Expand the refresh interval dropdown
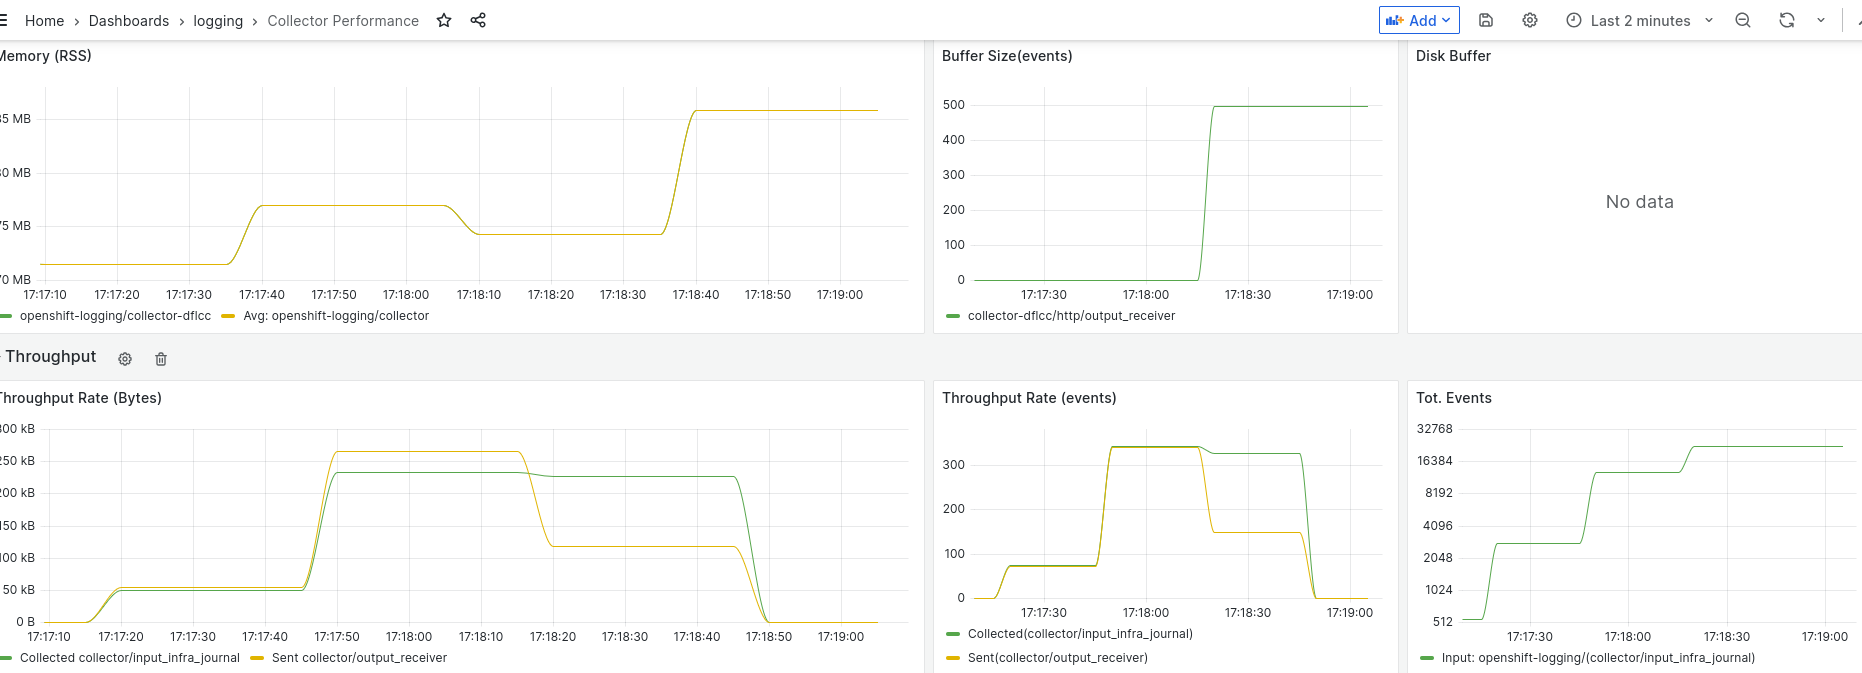Viewport: 1862px width, 673px height. 1821,20
